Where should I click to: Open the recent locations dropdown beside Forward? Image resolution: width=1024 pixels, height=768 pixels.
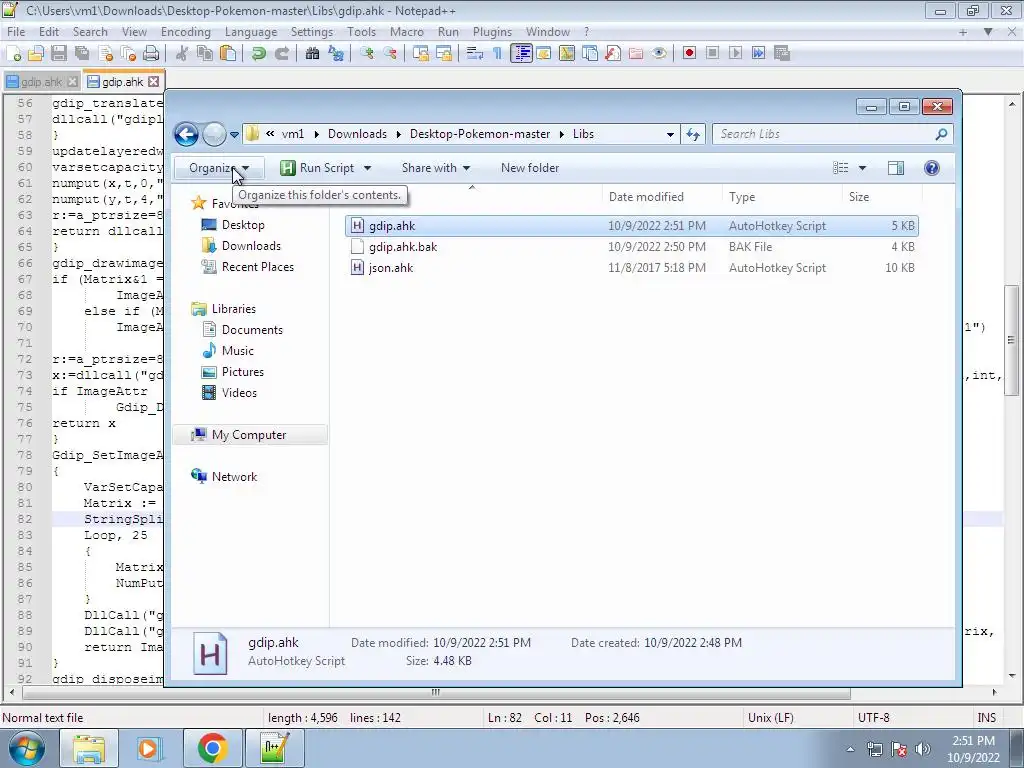click(x=234, y=135)
